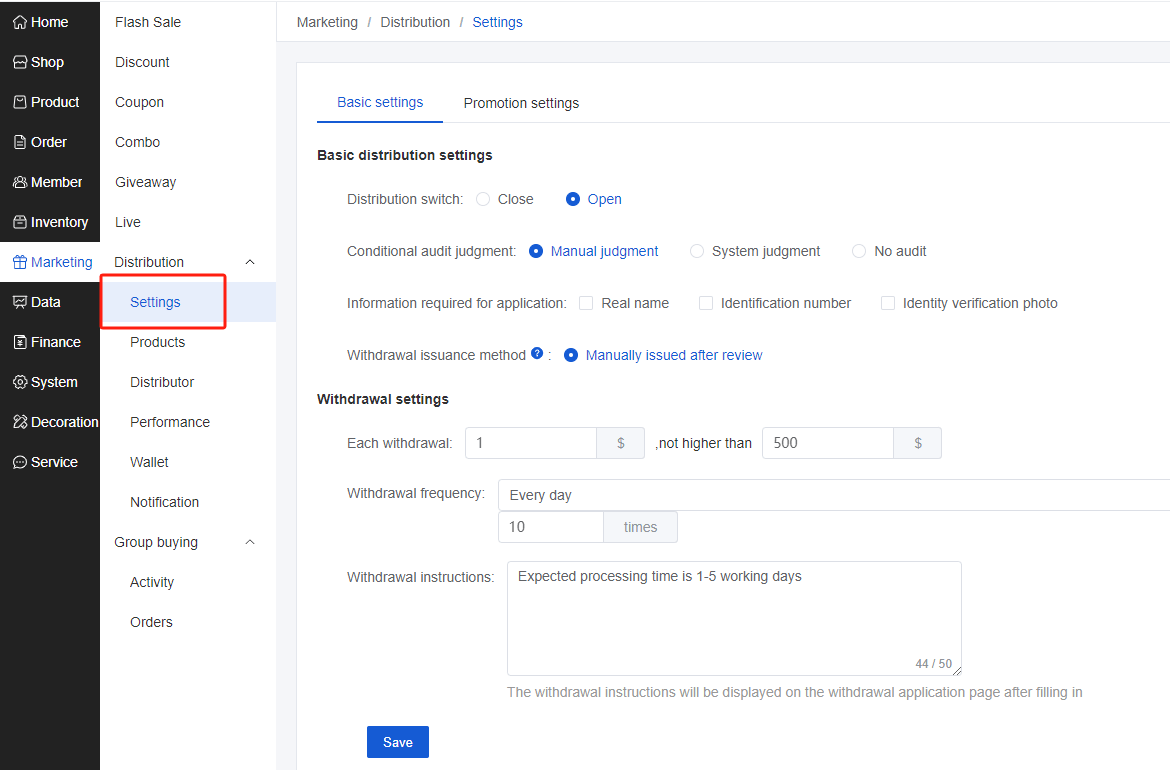1170x770 pixels.
Task: Choose System judgment audit option
Action: pyautogui.click(x=697, y=251)
